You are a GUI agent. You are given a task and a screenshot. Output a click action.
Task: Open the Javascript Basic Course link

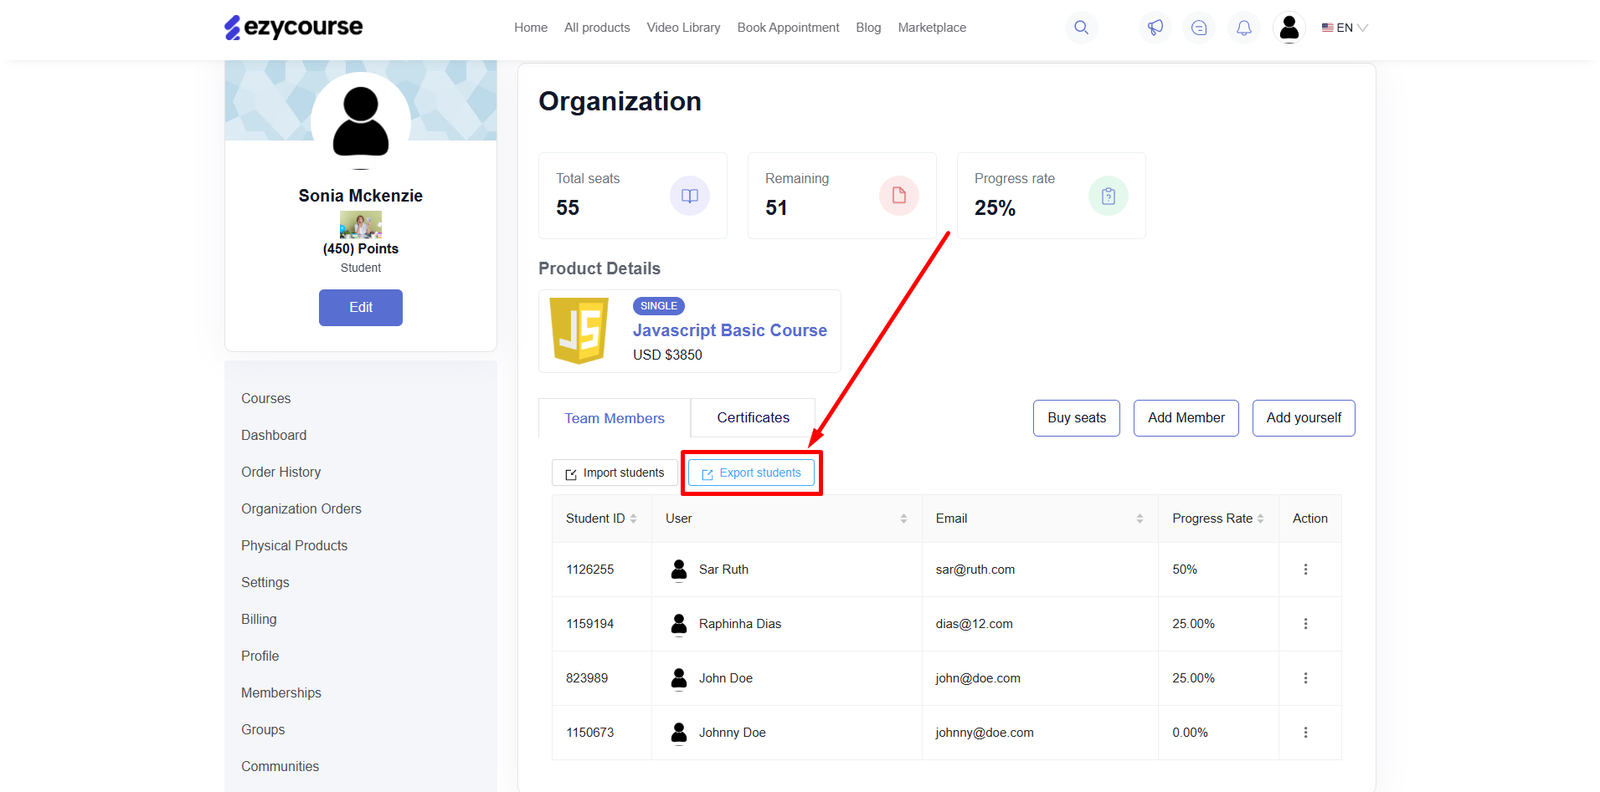(x=729, y=330)
